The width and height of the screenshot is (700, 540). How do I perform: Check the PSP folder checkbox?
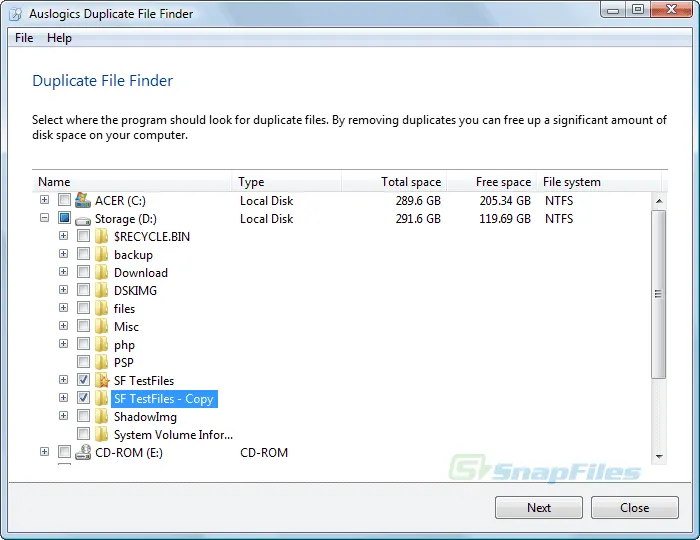click(x=83, y=361)
